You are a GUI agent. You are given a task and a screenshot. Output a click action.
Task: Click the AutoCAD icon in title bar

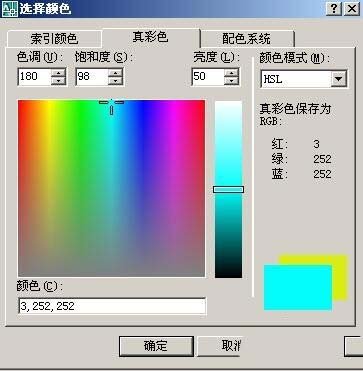[9, 9]
